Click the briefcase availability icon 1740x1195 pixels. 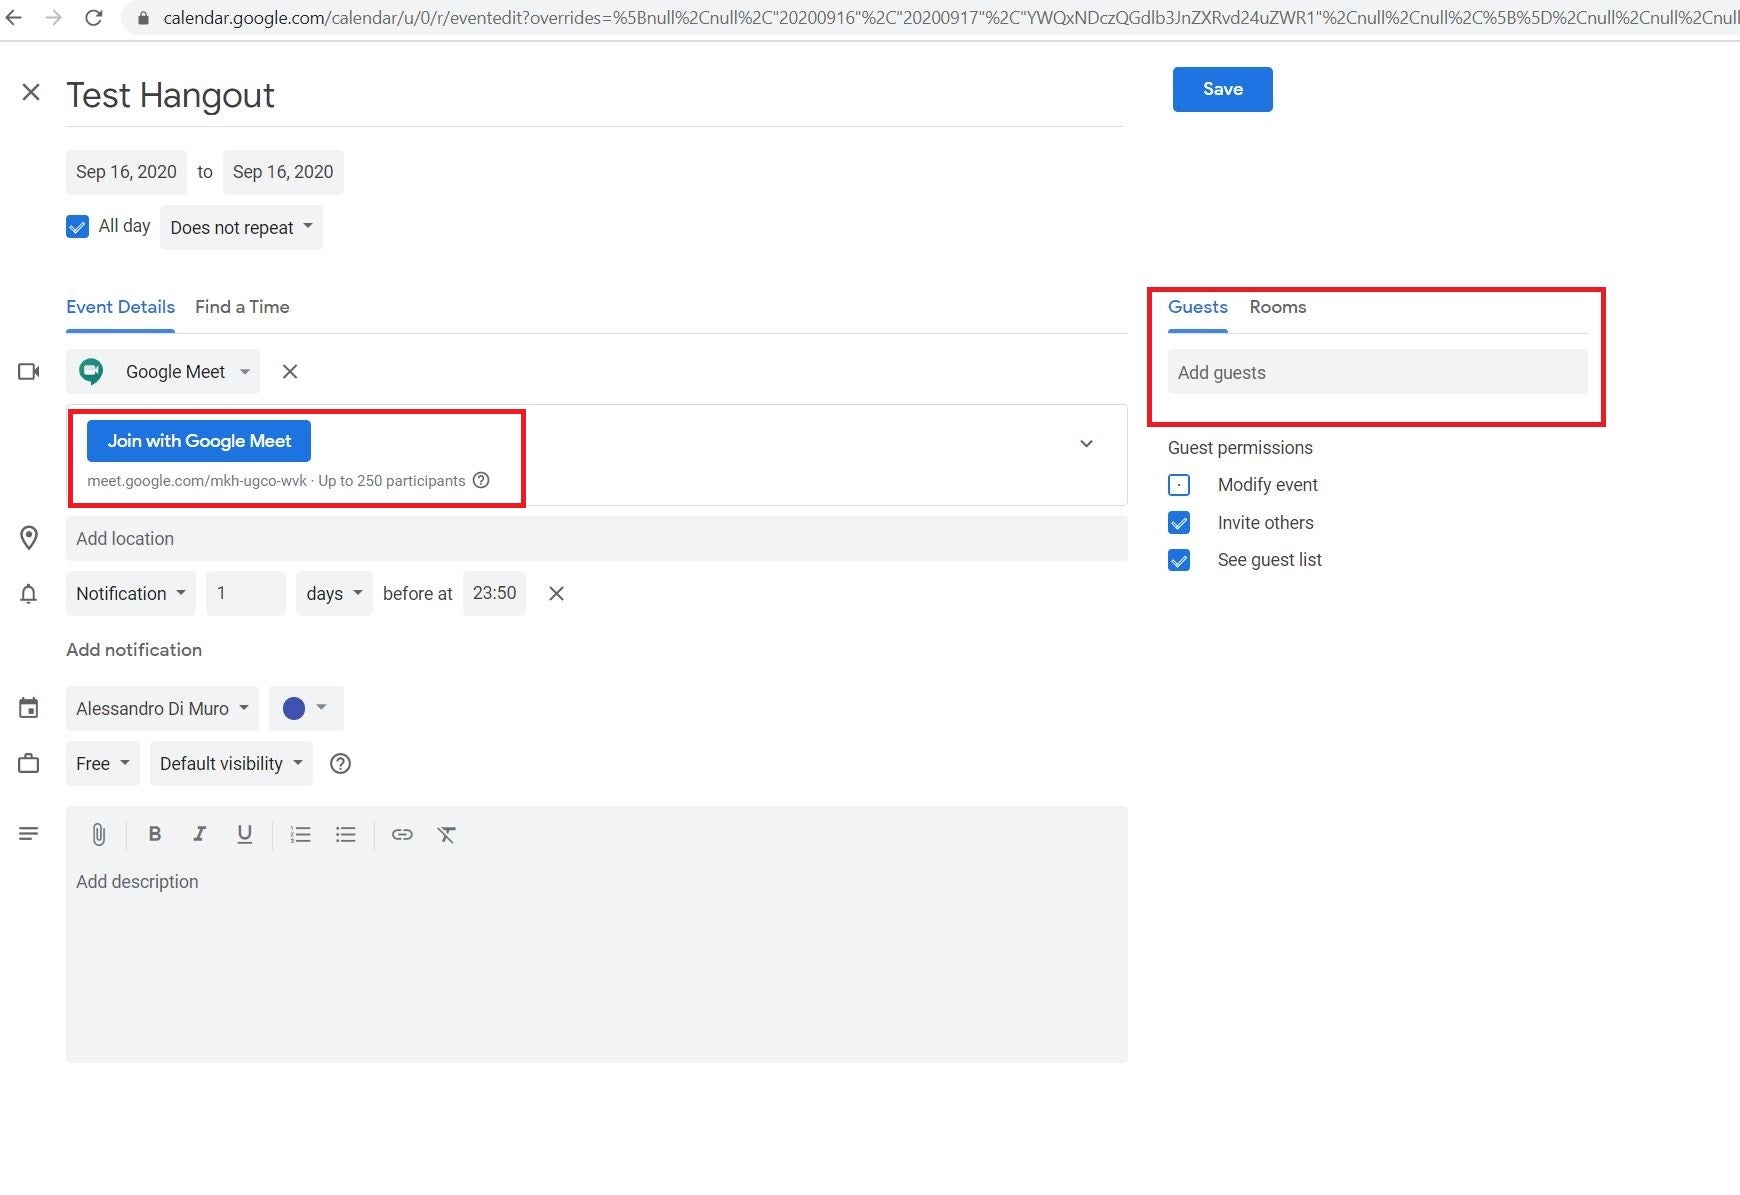[29, 763]
